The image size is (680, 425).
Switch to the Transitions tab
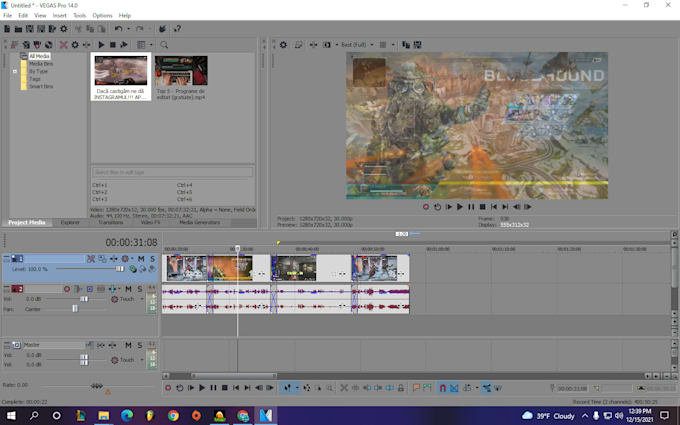pyautogui.click(x=111, y=222)
